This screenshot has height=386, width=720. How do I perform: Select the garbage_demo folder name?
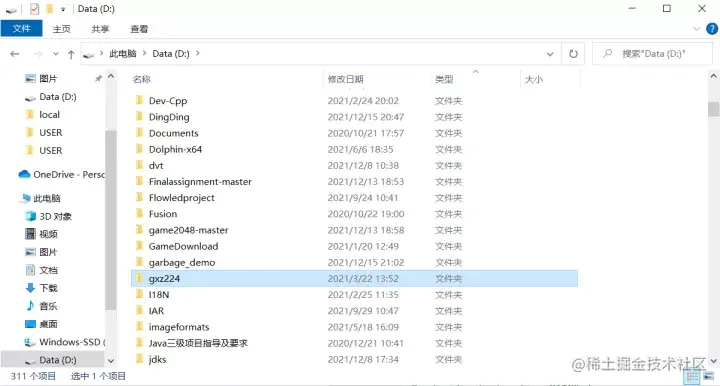click(182, 263)
